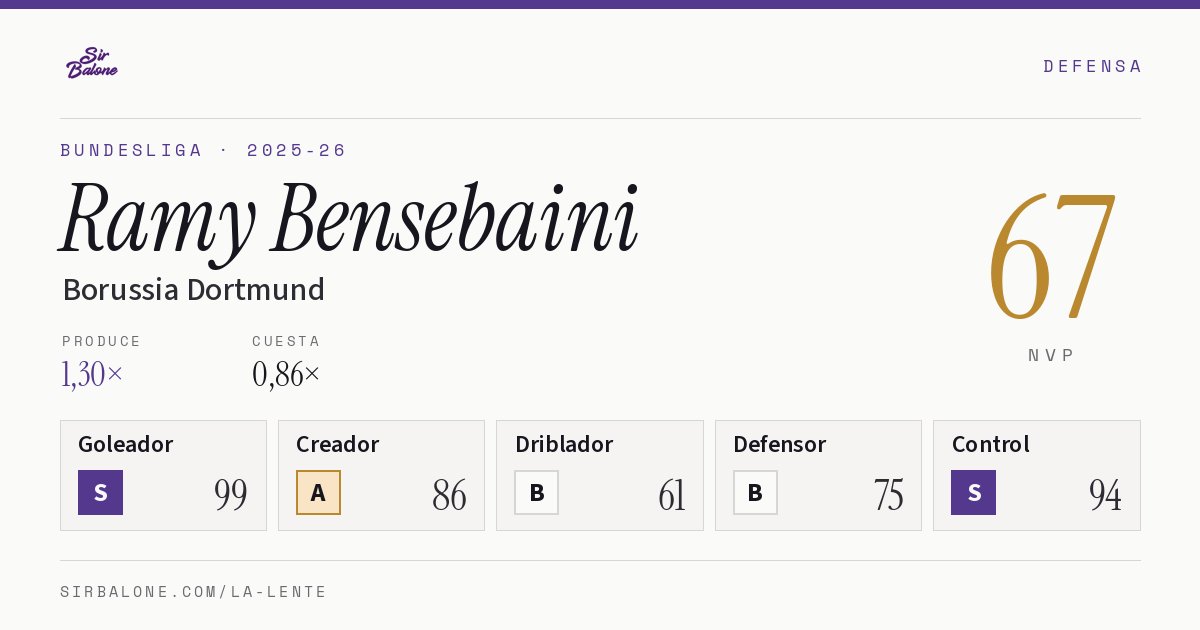Click the Driblador score 61

click(x=672, y=495)
